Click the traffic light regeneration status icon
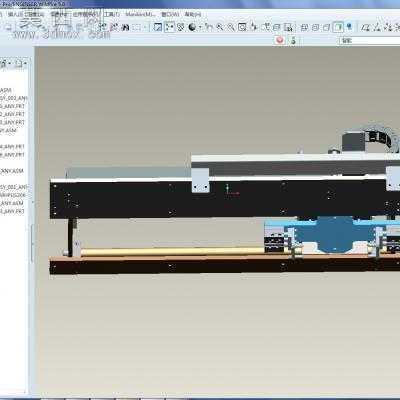400x400 pixels. [x=293, y=40]
